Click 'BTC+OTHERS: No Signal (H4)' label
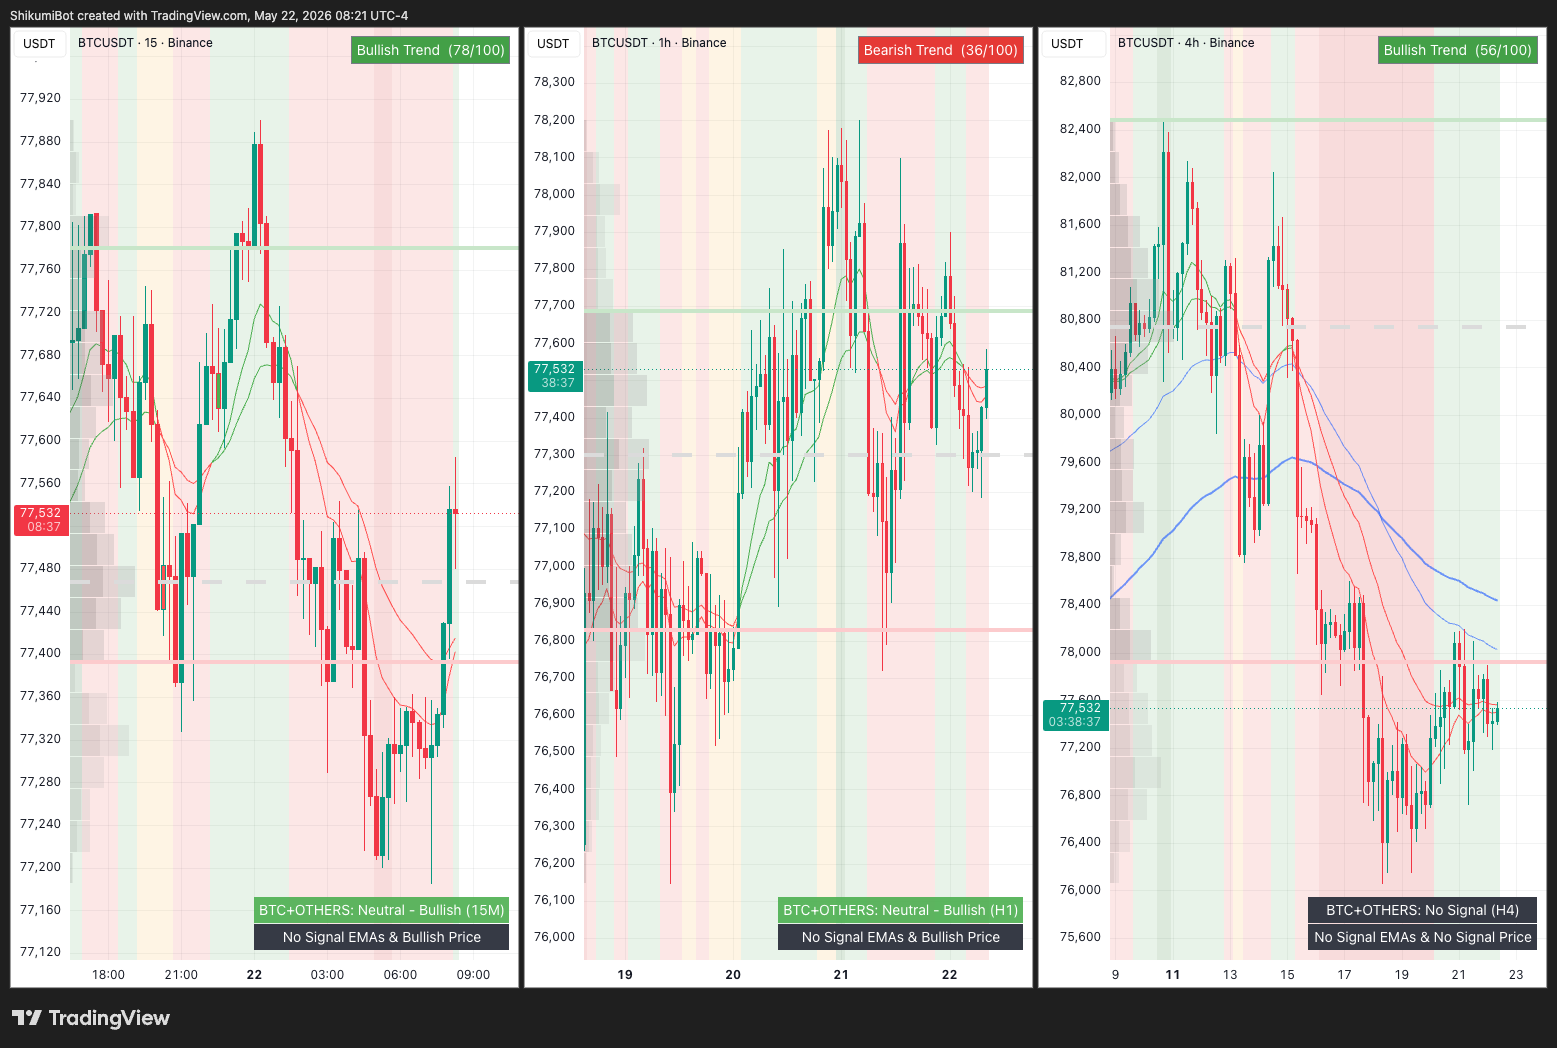 (1423, 910)
